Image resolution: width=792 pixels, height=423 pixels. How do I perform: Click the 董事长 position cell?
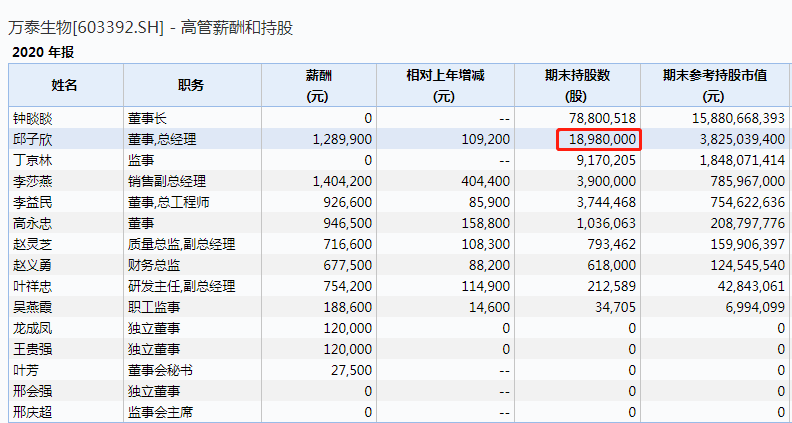click(147, 119)
